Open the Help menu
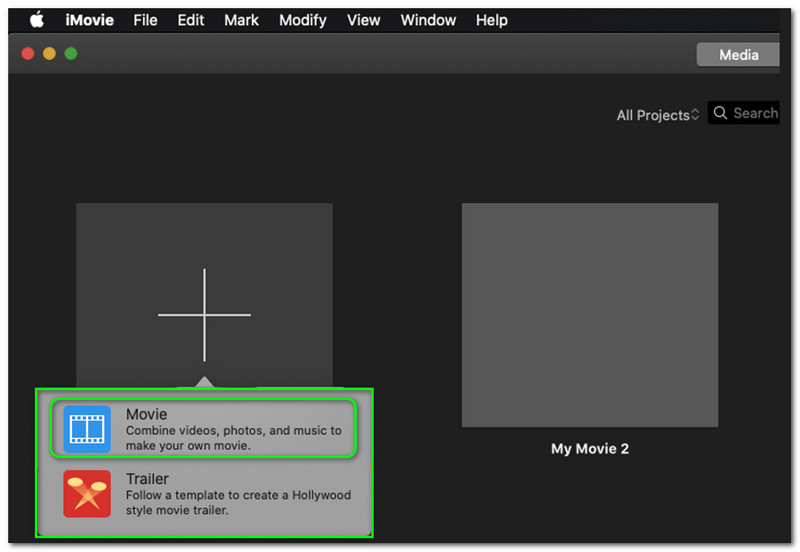Viewport: 800px width, 552px height. [492, 20]
